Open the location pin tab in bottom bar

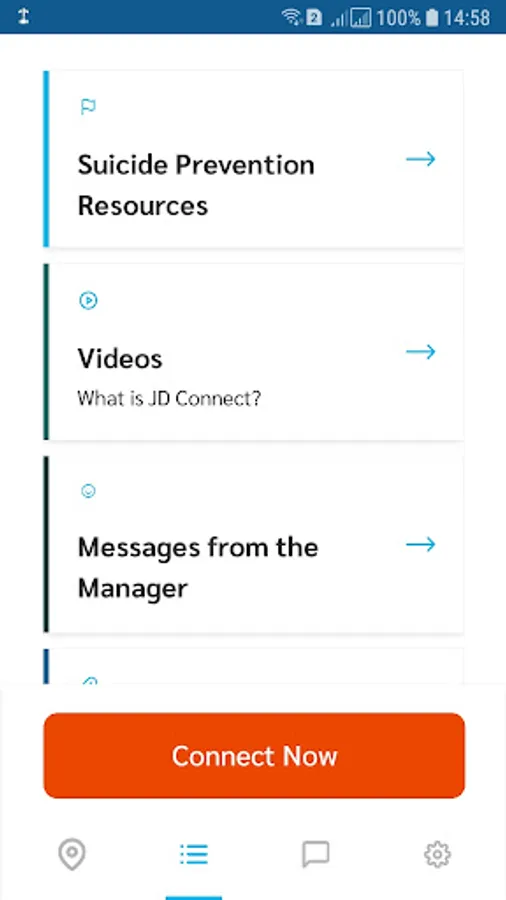tap(72, 855)
